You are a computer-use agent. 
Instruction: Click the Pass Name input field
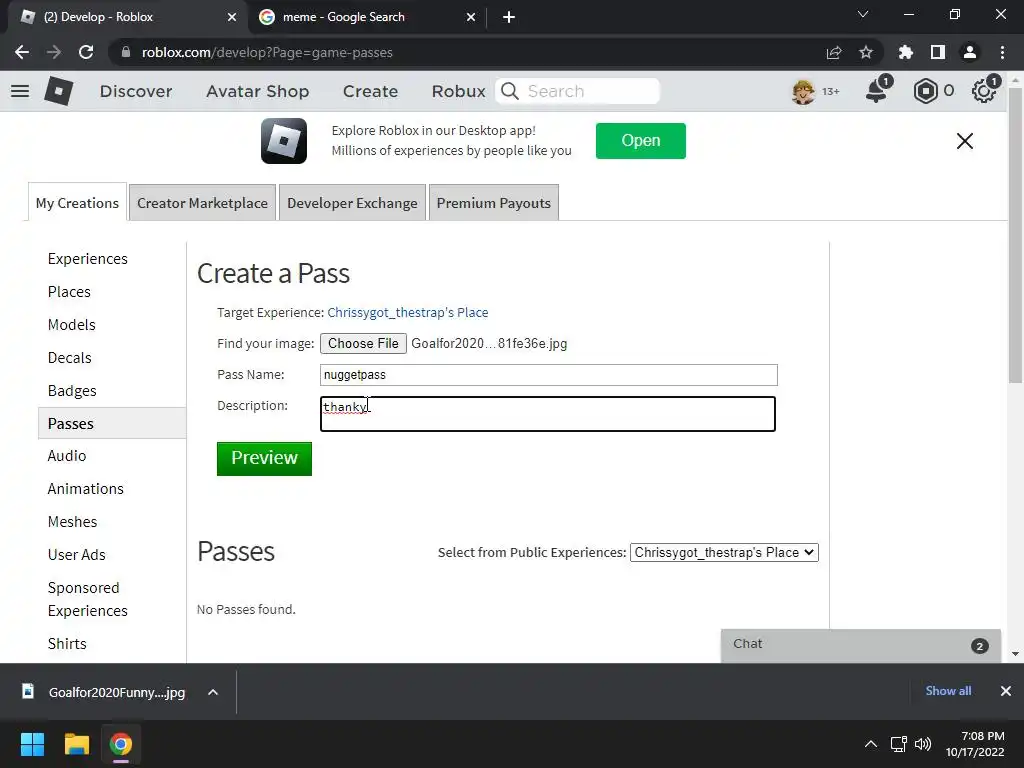(x=548, y=375)
